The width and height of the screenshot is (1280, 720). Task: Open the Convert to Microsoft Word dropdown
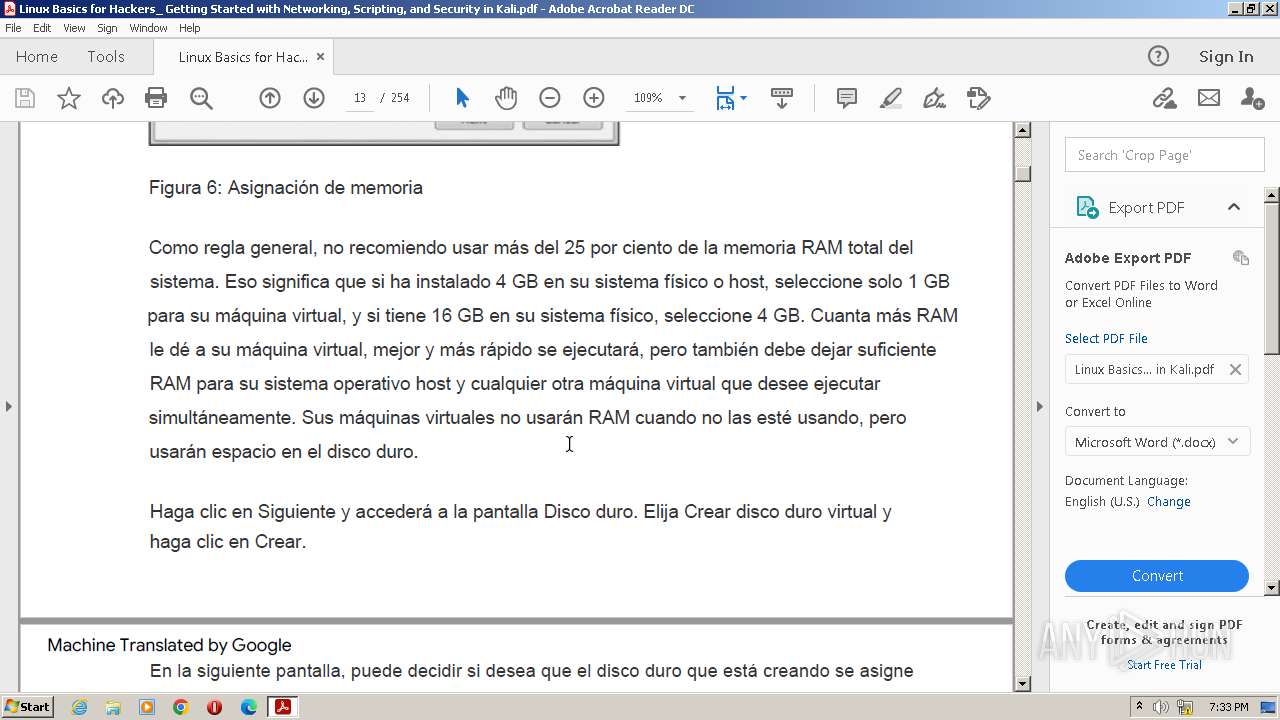(x=1157, y=442)
